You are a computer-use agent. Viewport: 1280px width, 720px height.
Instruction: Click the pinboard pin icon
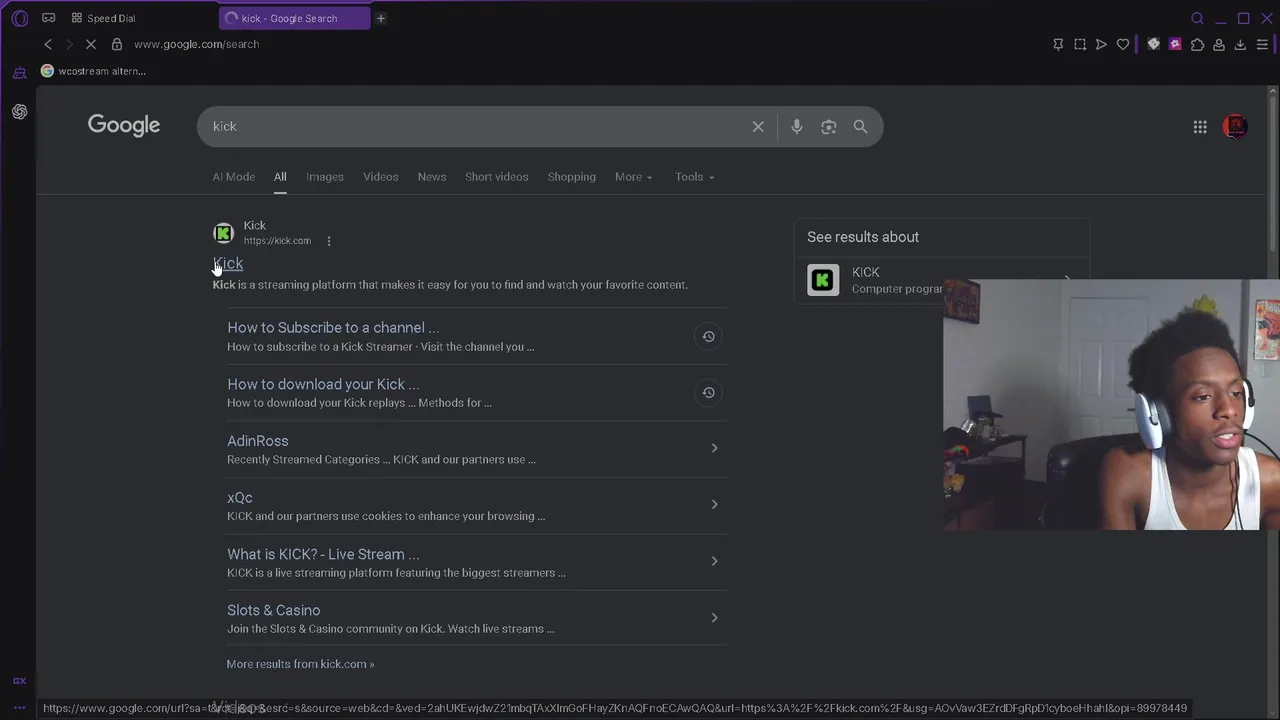1058,44
